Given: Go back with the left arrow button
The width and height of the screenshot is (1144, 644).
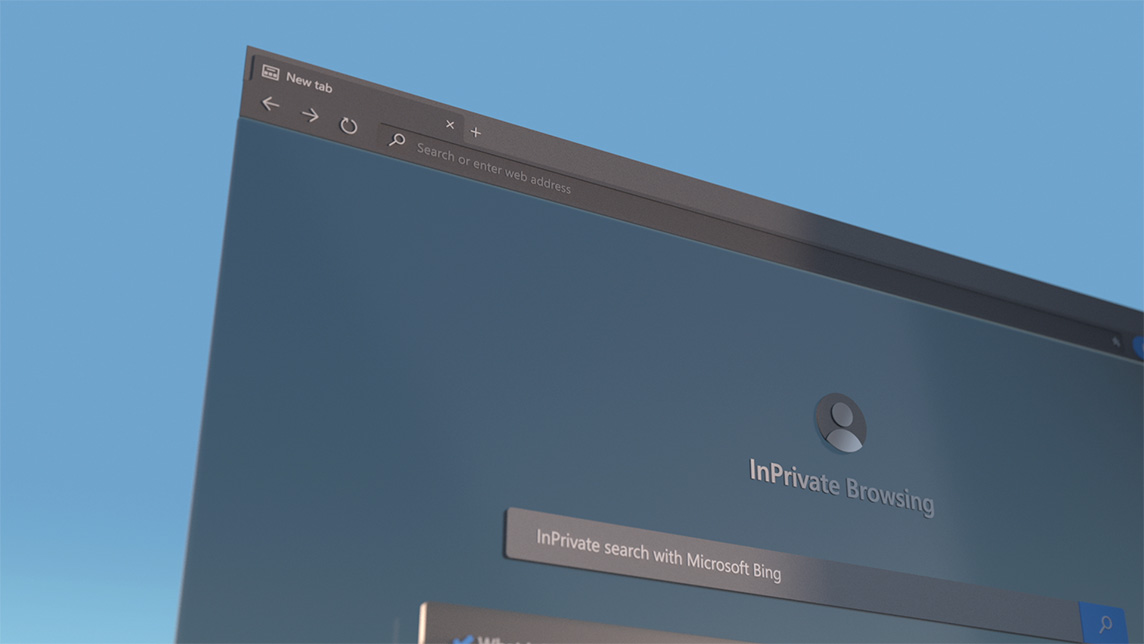Looking at the screenshot, I should click(x=271, y=104).
